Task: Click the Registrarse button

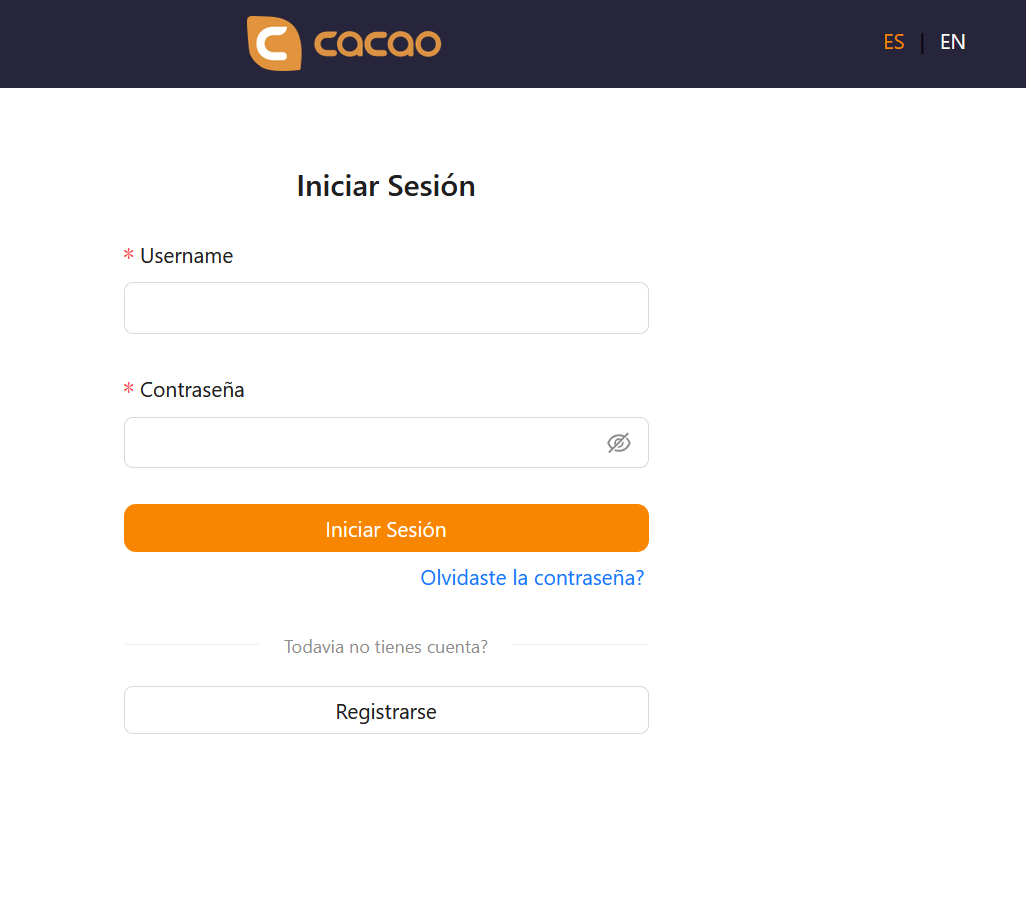Action: point(386,710)
